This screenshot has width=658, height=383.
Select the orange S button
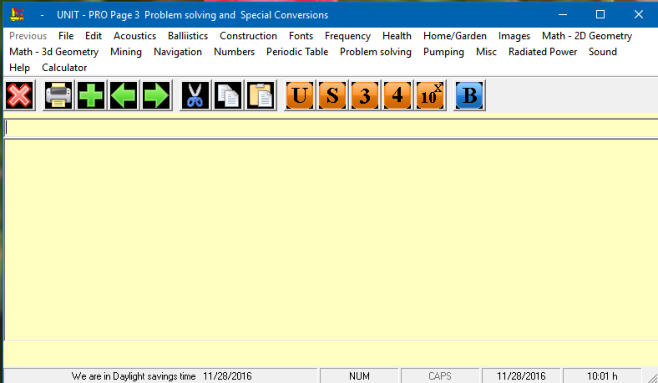[x=332, y=95]
